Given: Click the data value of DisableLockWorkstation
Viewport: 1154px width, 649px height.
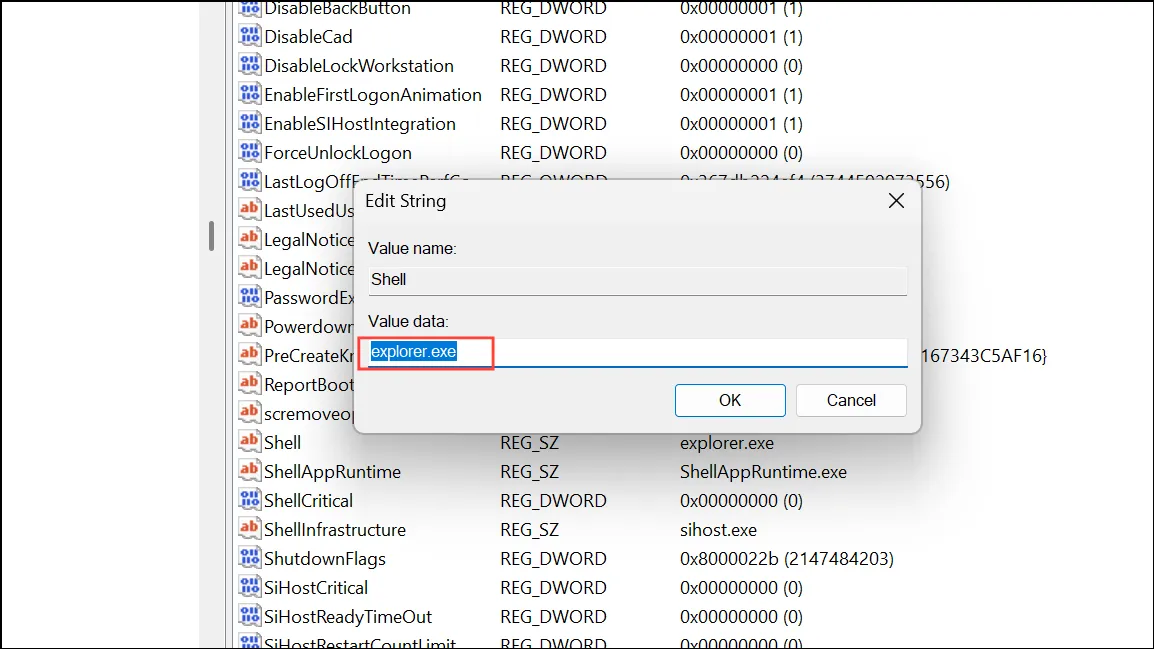Looking at the screenshot, I should coord(741,65).
